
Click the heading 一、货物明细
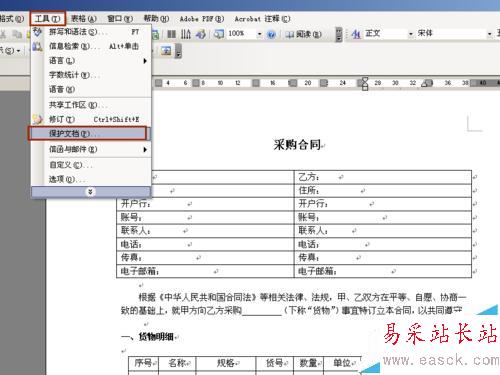[148, 337]
